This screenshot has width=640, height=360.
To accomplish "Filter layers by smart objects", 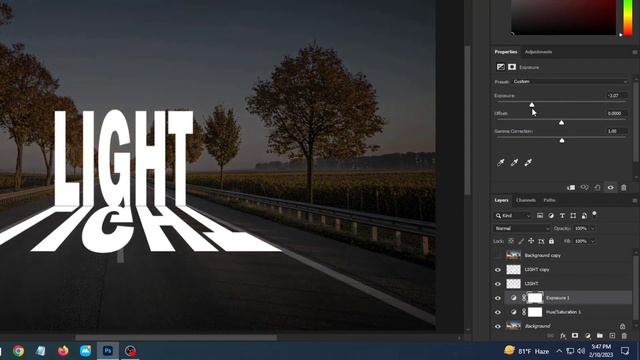I will coord(584,216).
